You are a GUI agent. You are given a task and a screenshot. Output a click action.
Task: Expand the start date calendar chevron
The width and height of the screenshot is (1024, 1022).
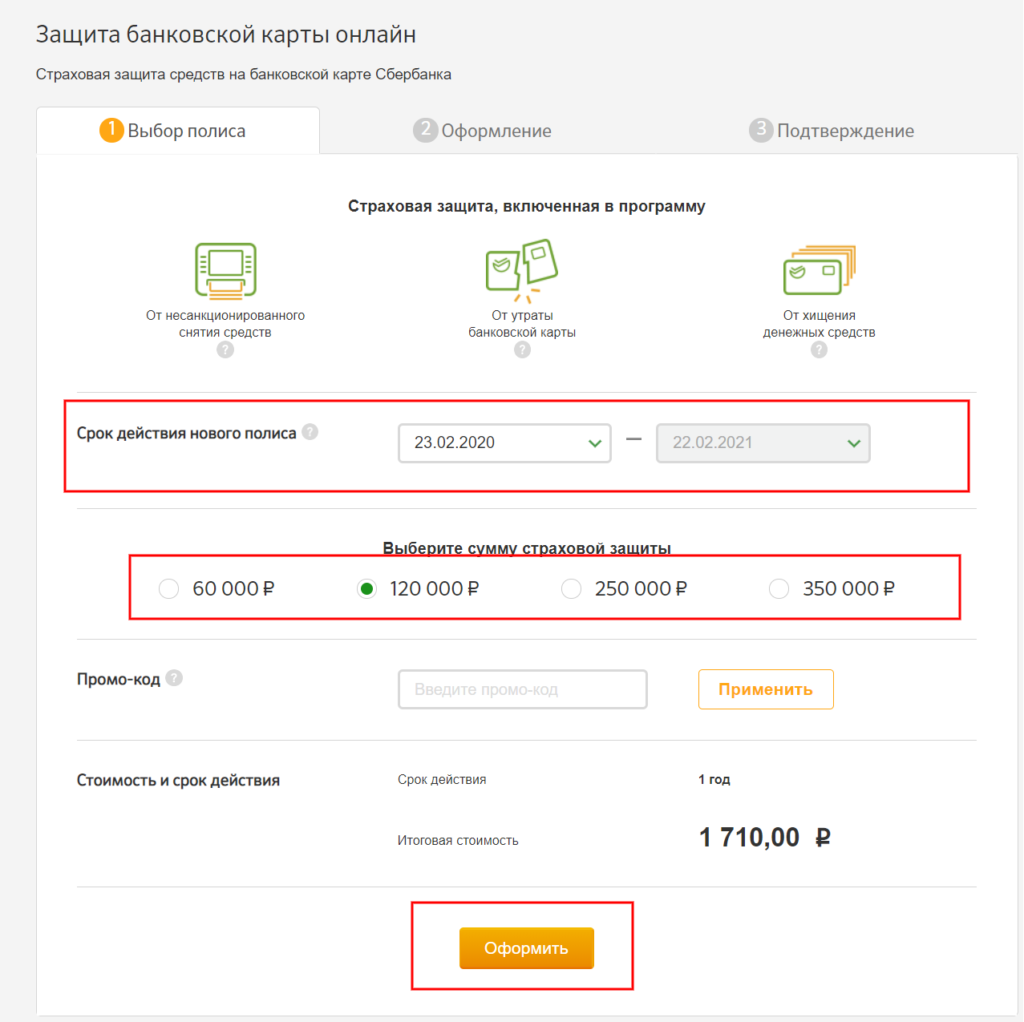pos(595,443)
